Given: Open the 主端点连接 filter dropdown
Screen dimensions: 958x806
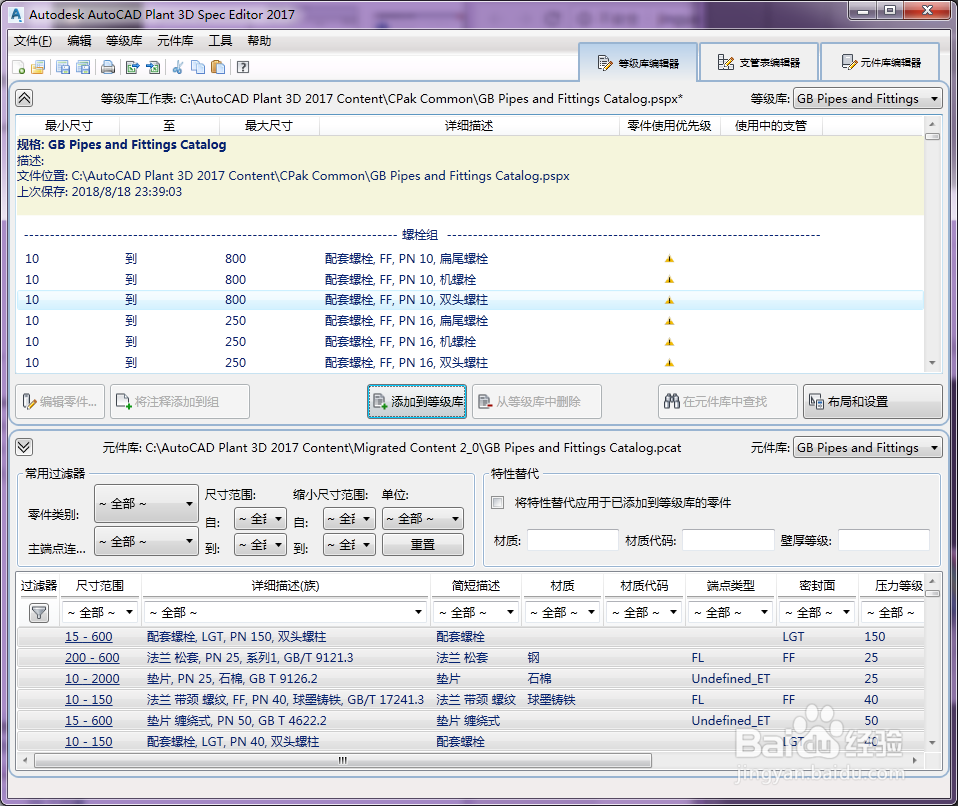Looking at the screenshot, I should [x=146, y=541].
